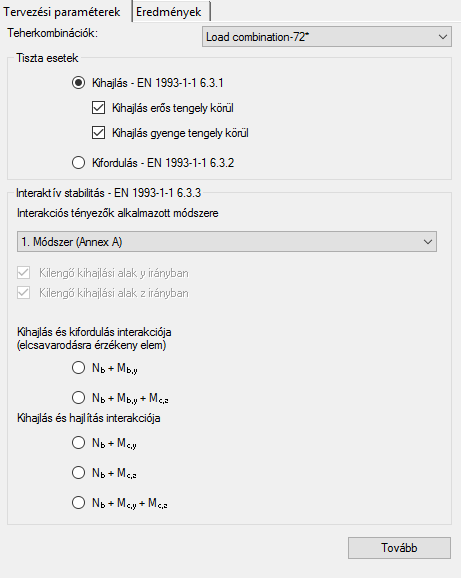Click the Tovább button
Image resolution: width=461 pixels, height=578 pixels.
click(x=399, y=548)
